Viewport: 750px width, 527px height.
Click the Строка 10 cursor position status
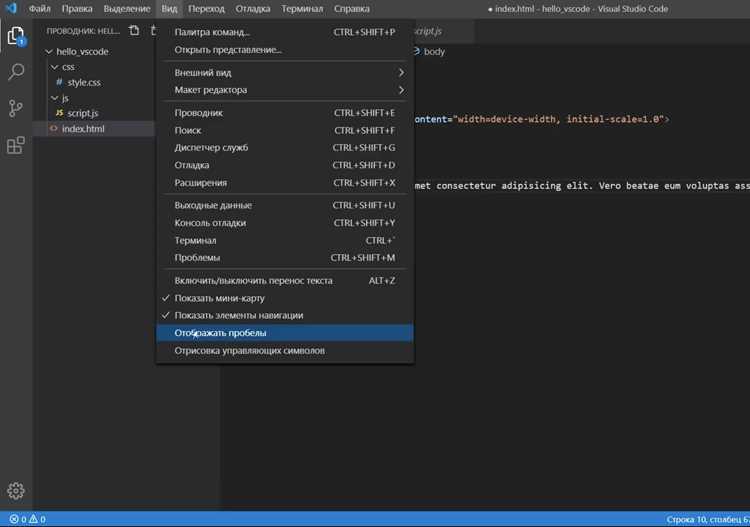tap(708, 519)
